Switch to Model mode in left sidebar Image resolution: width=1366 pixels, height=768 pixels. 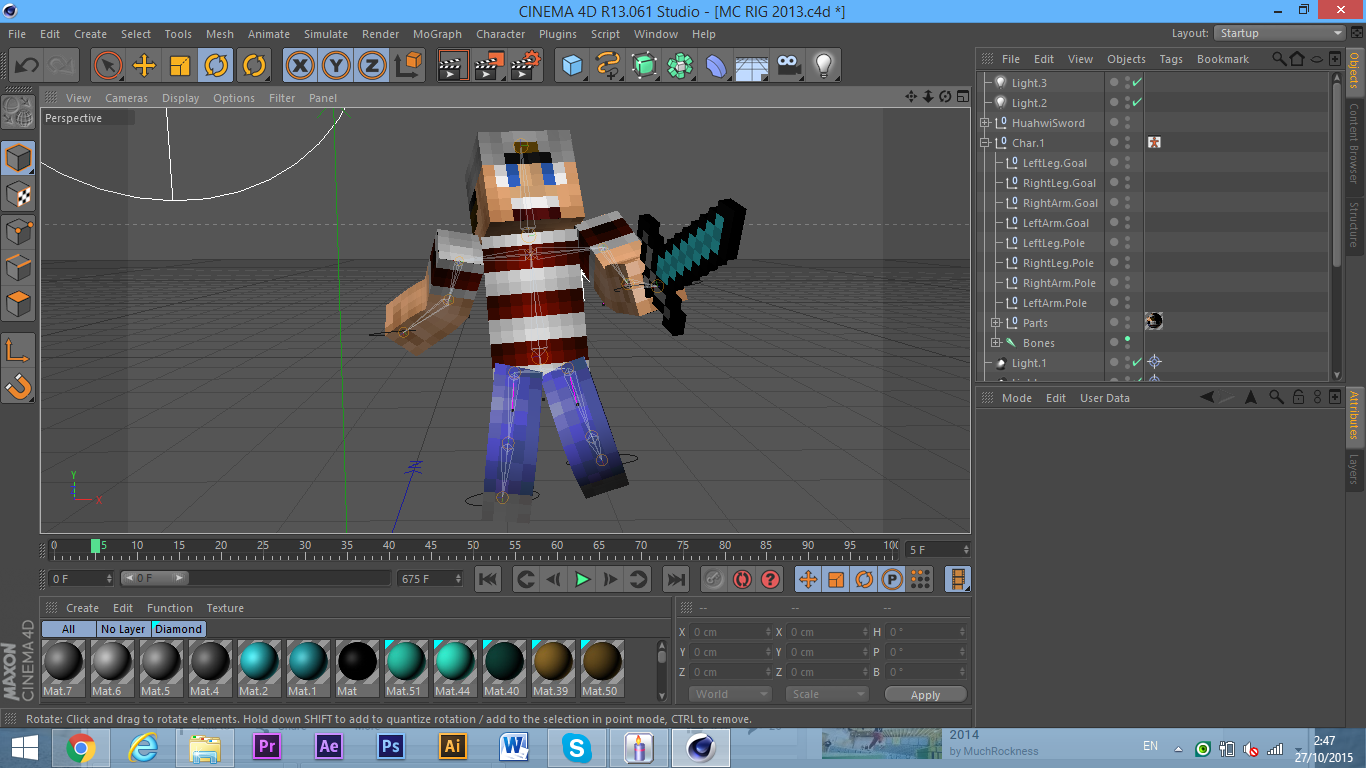point(18,159)
